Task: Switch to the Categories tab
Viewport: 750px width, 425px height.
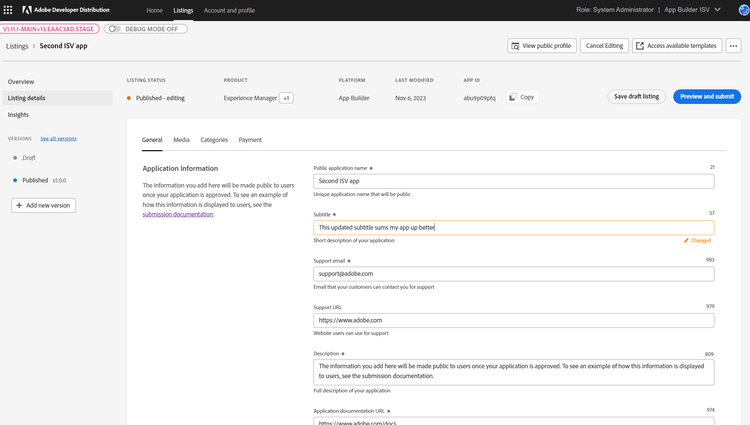Action: coord(214,140)
